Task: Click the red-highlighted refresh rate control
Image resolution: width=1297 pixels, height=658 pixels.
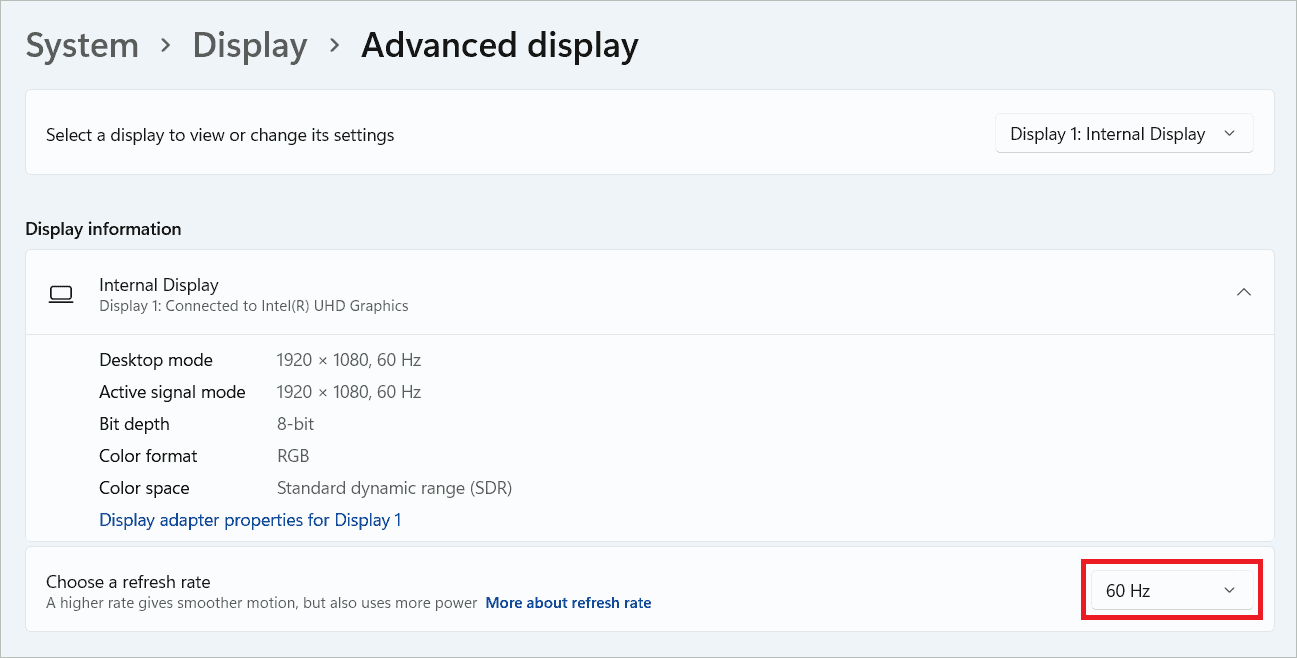Action: [x=1170, y=590]
